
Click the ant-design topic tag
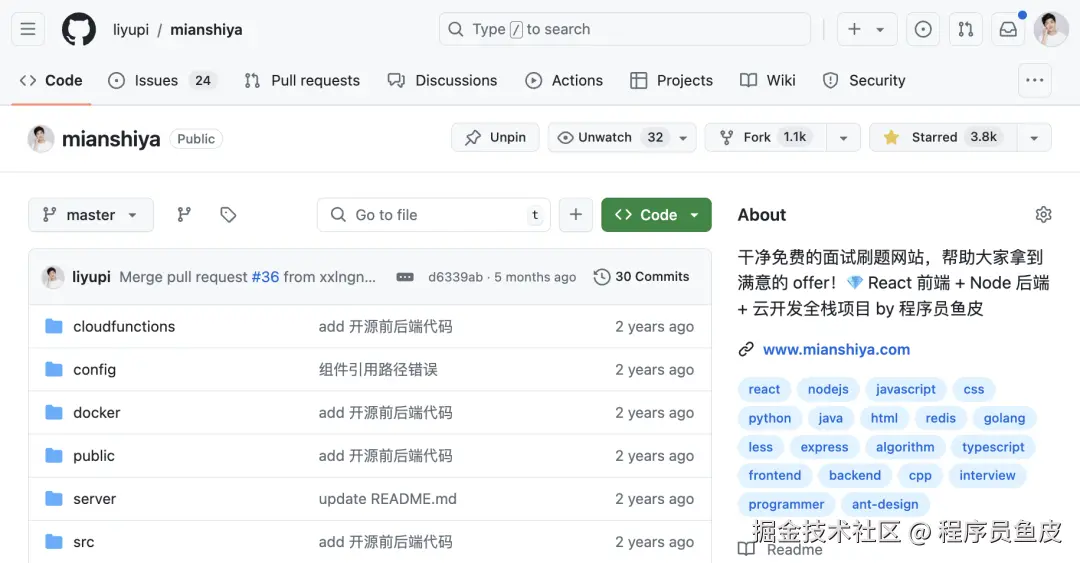[x=885, y=504]
